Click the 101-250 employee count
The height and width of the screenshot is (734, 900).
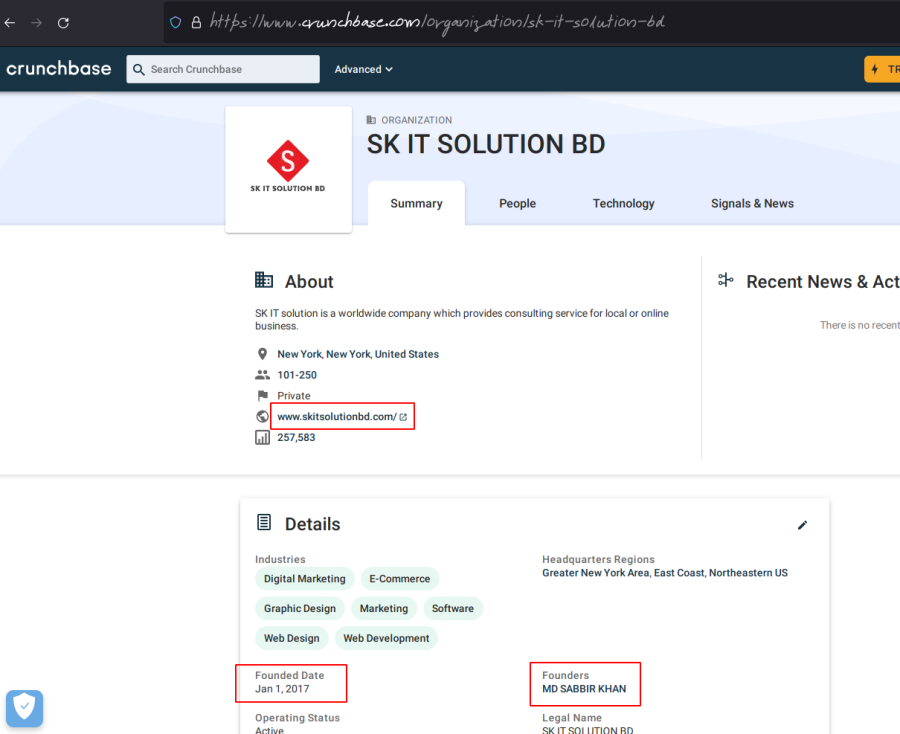click(x=297, y=375)
